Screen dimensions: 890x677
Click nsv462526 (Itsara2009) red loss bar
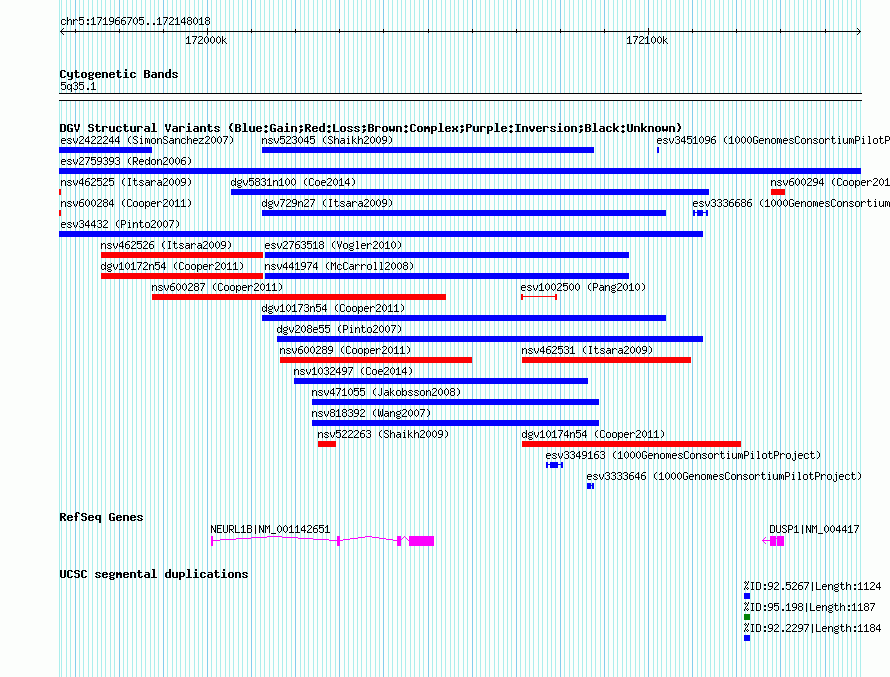(x=182, y=255)
